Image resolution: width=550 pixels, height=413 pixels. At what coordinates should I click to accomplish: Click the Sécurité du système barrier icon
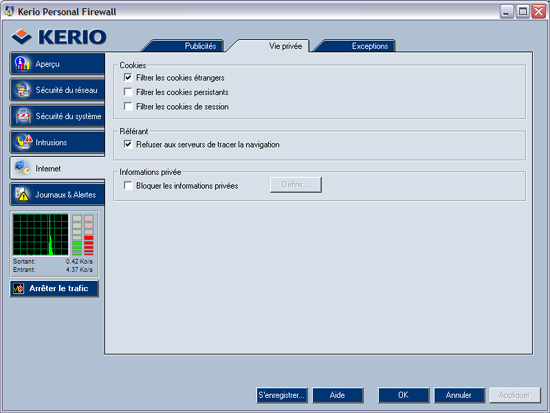[x=23, y=116]
